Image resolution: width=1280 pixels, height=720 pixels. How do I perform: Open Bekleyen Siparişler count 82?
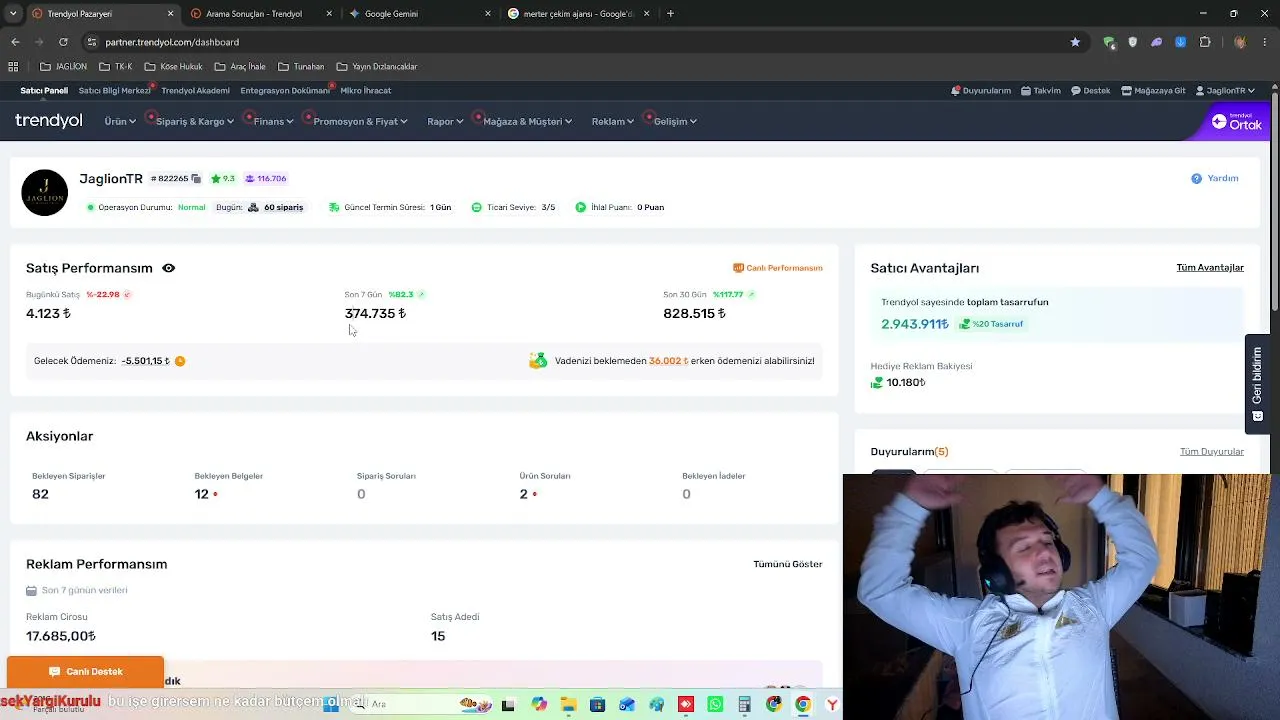coord(40,494)
